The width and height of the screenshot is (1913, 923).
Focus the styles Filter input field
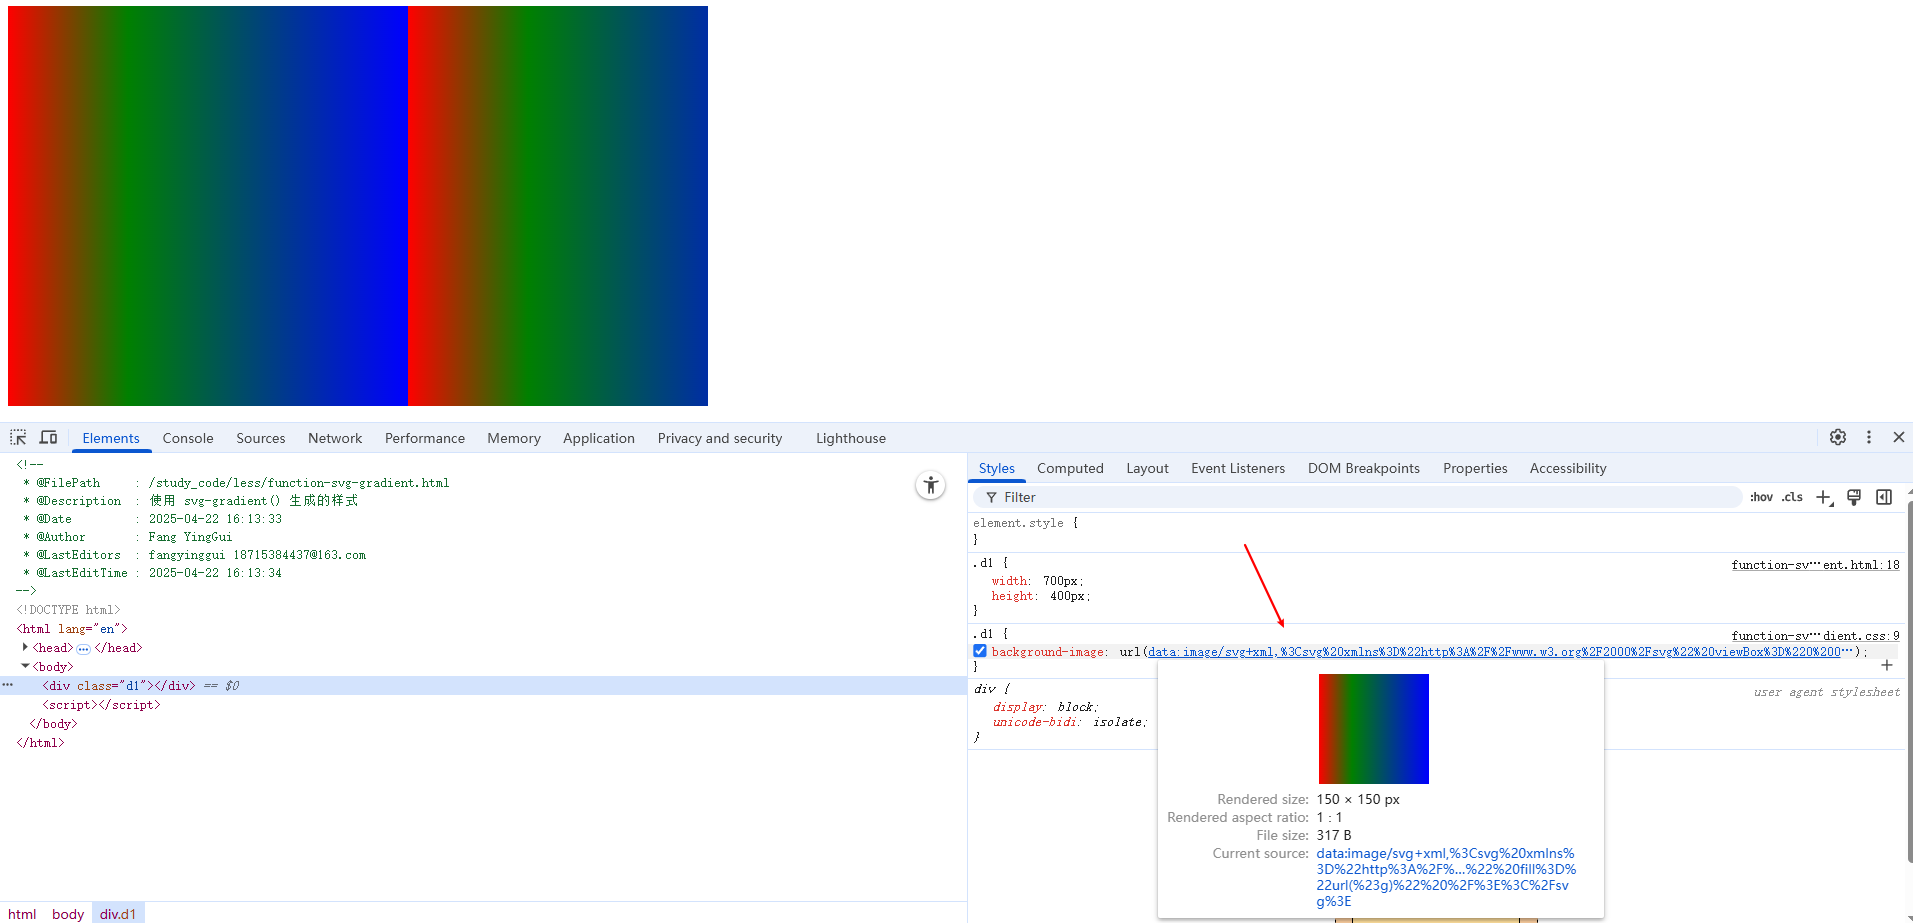pos(1358,497)
